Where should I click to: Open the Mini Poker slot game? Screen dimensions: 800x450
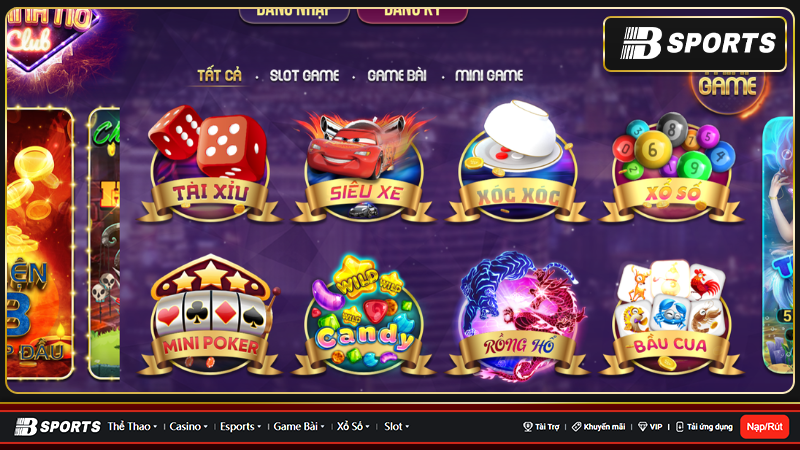click(210, 315)
